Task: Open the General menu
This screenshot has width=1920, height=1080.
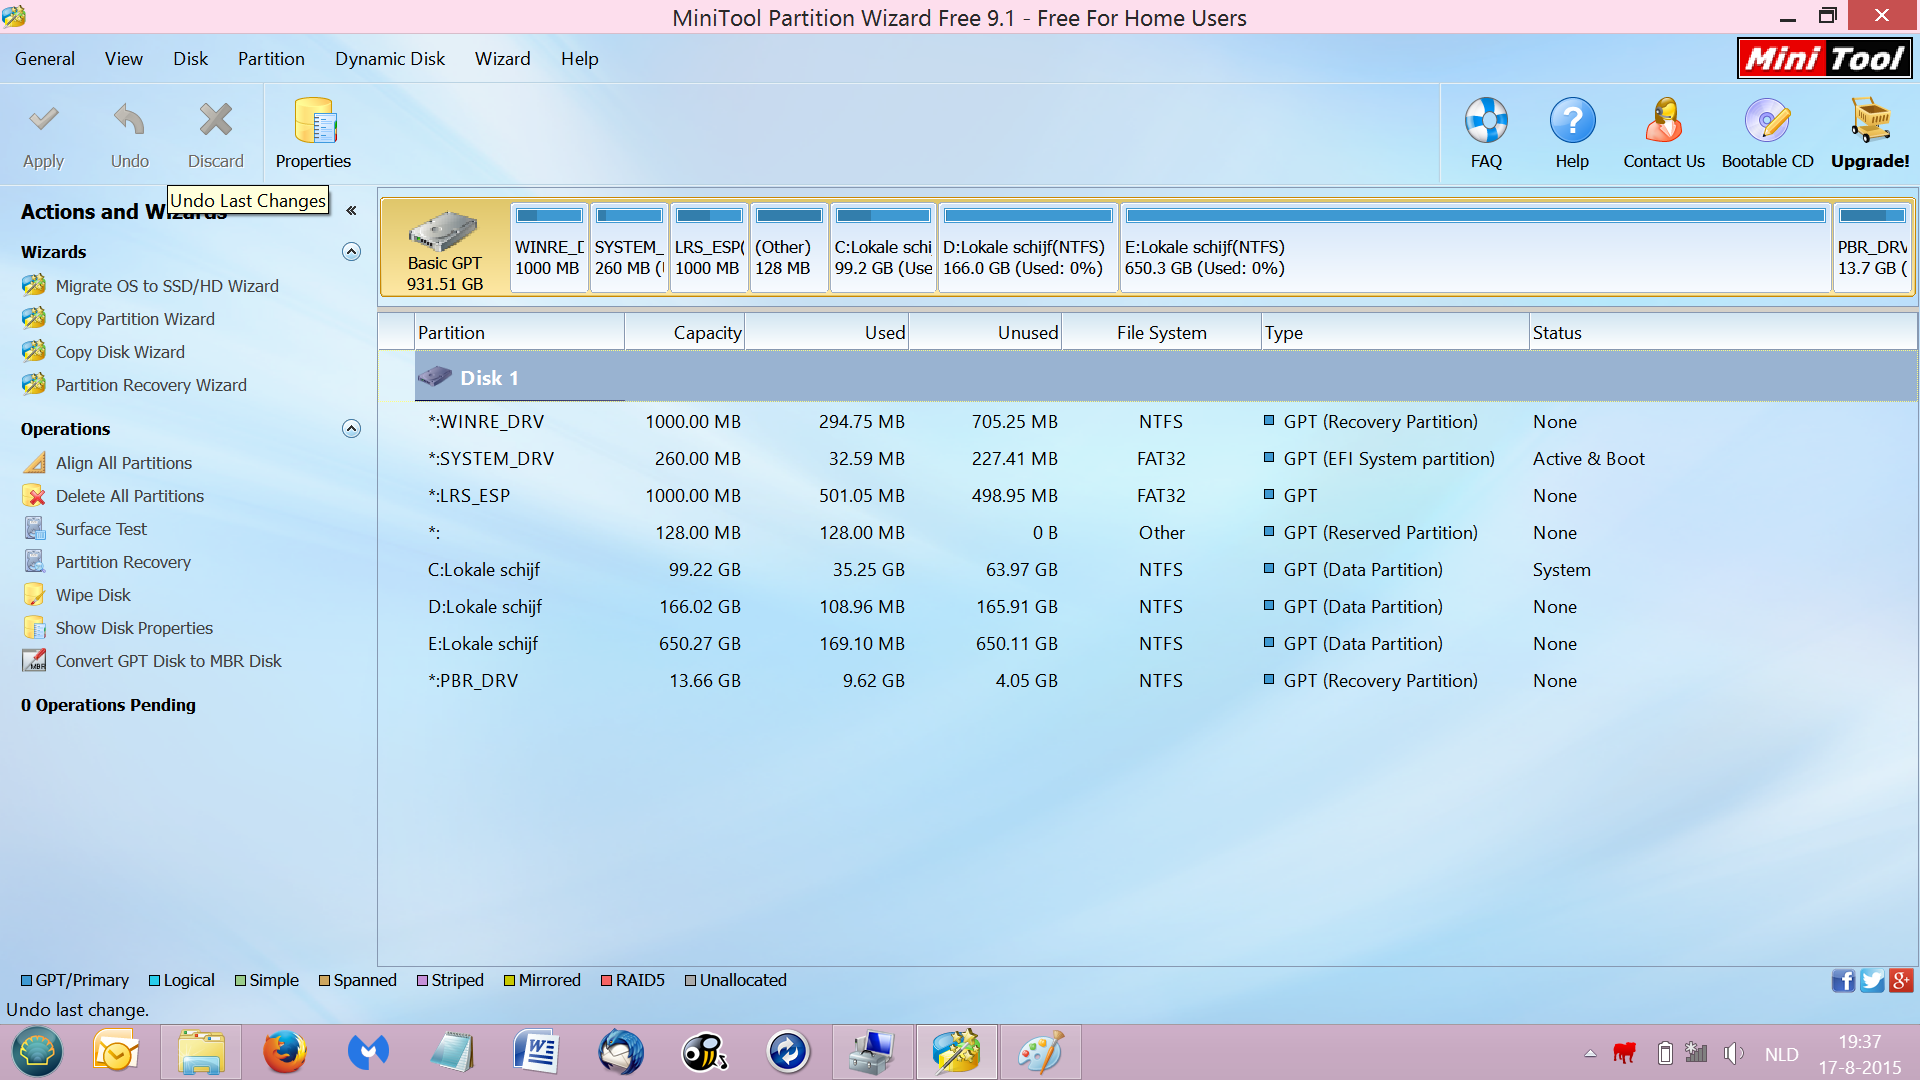Action: tap(45, 59)
